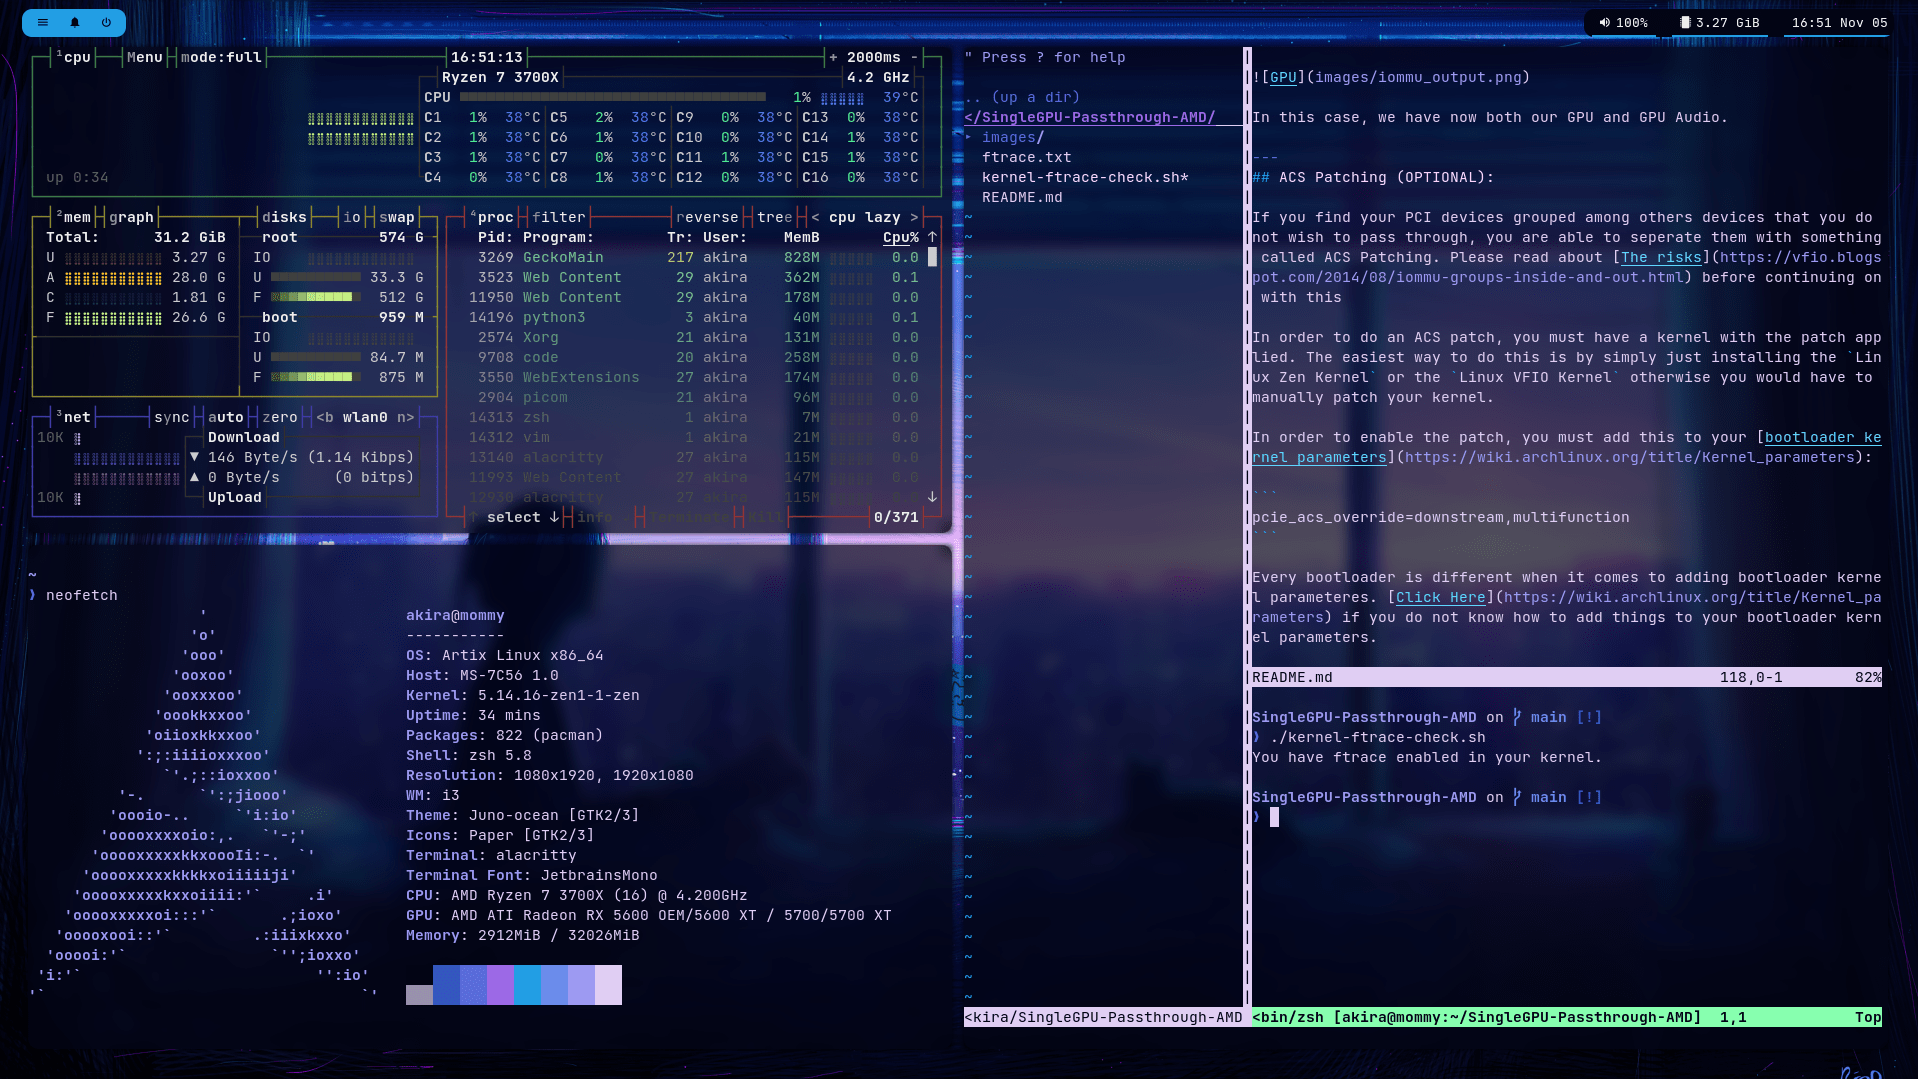Click 'mode:full' to change display mode
Viewport: 1918px width, 1079px height.
[x=222, y=57]
